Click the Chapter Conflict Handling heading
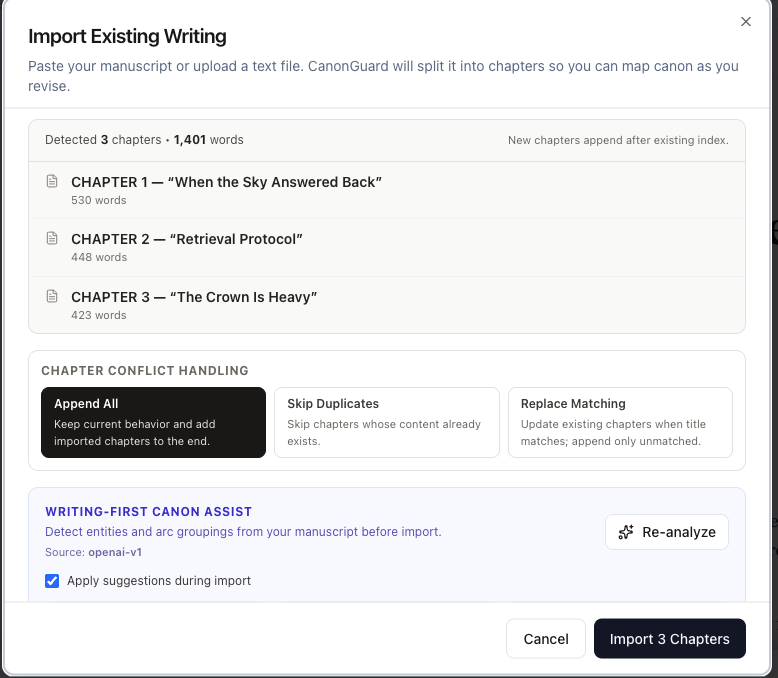This screenshot has height=678, width=778. point(145,371)
